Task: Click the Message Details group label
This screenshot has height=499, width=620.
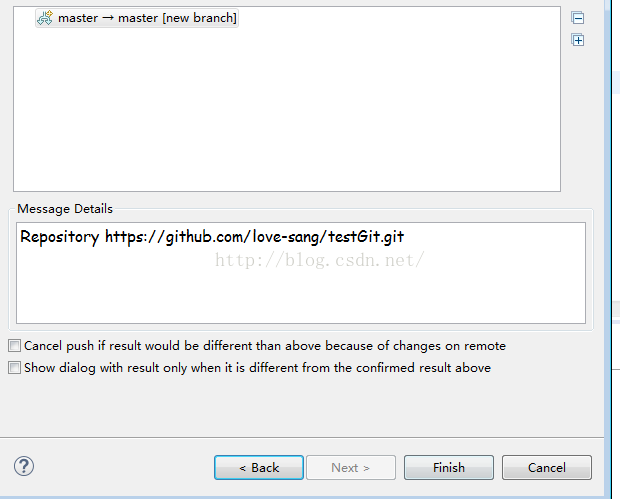Action: (x=65, y=209)
